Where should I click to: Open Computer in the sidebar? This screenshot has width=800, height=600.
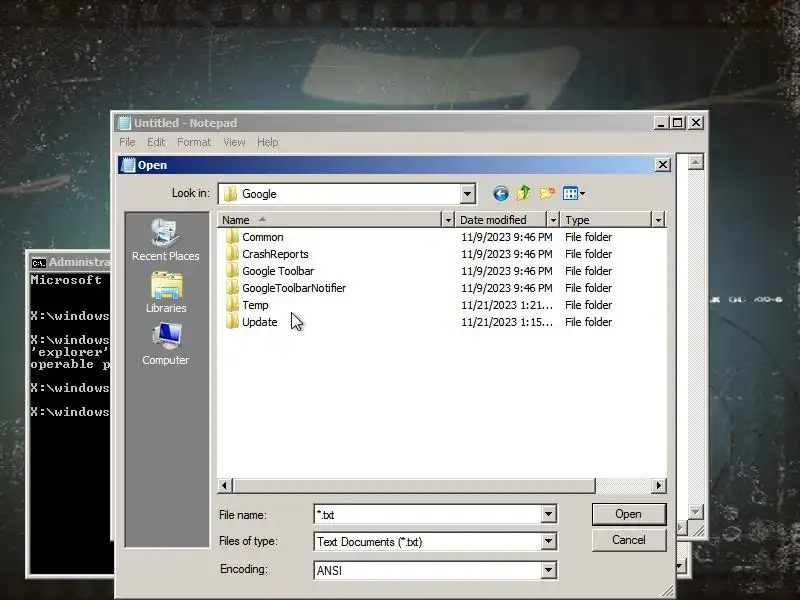tap(165, 344)
